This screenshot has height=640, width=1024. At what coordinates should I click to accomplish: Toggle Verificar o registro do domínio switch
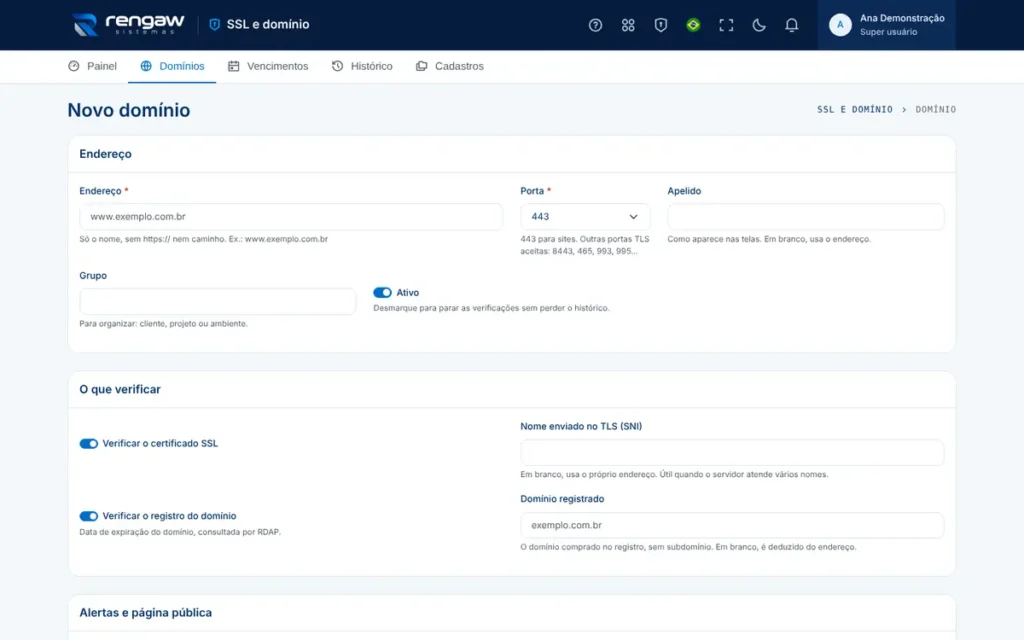pyautogui.click(x=88, y=516)
